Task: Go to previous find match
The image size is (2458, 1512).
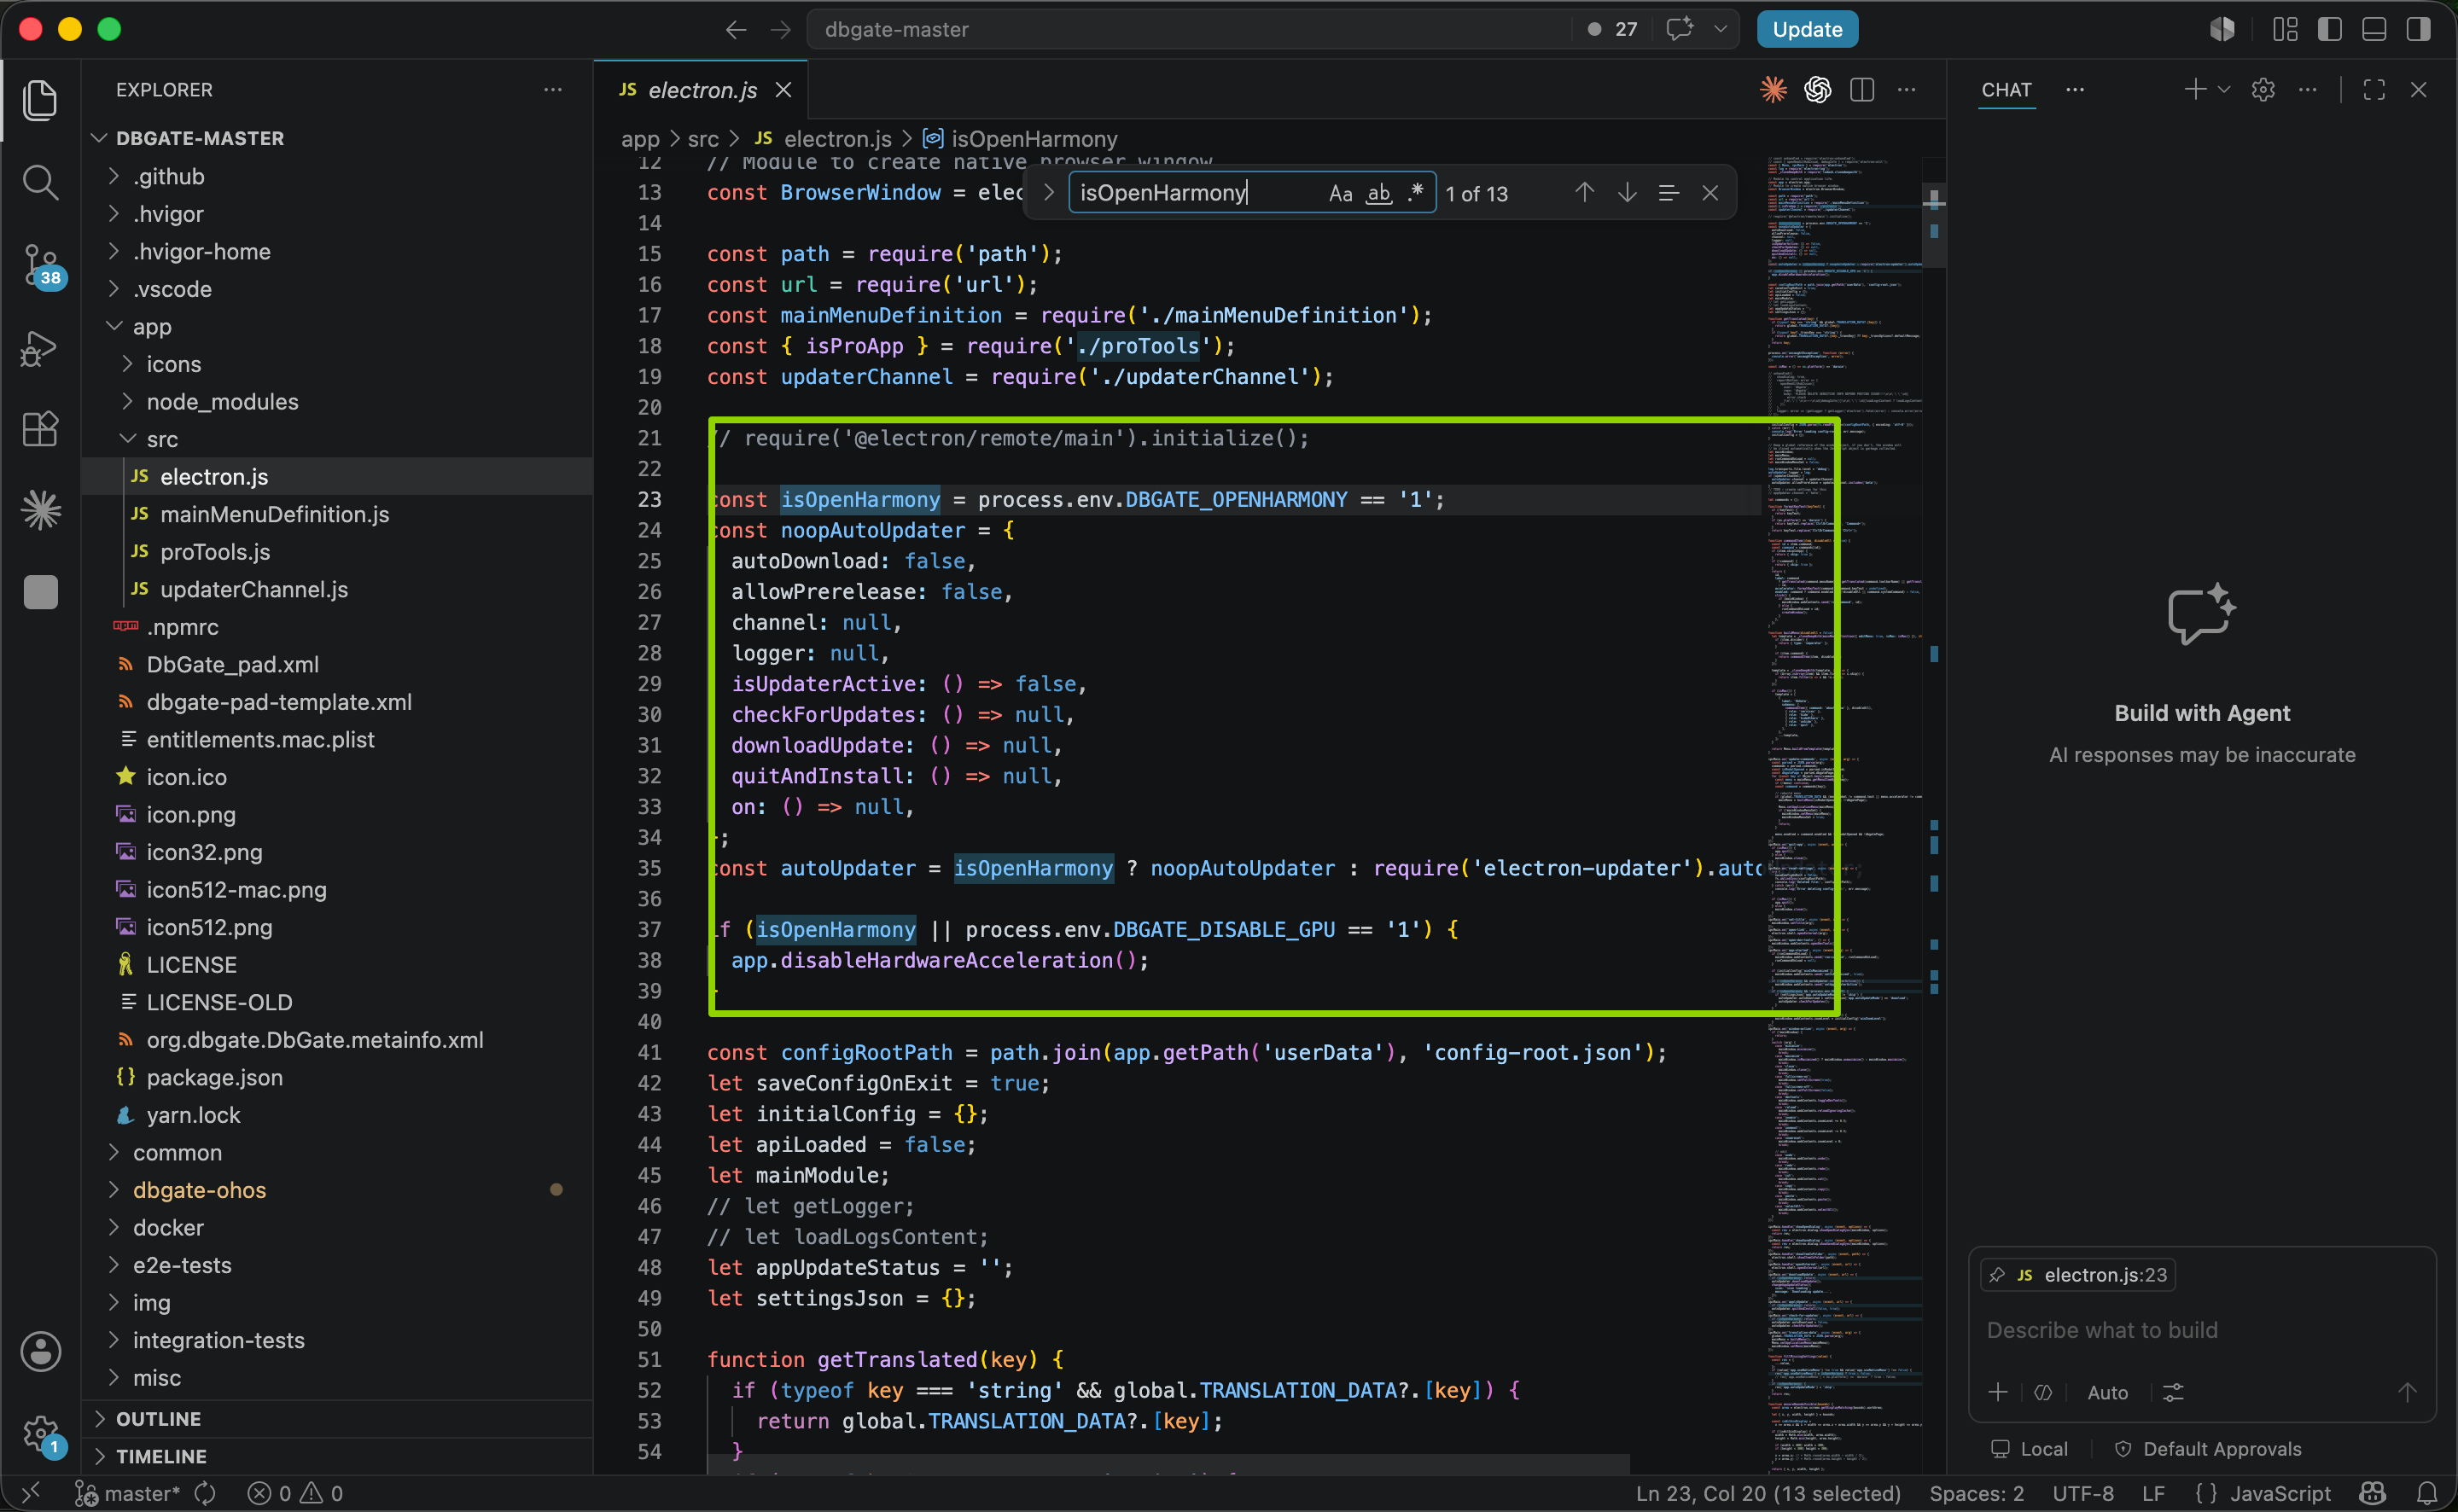Action: pos(1584,192)
